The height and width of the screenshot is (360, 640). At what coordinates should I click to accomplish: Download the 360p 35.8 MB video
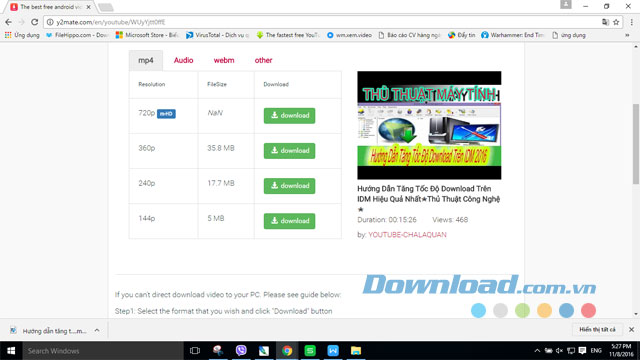289,151
